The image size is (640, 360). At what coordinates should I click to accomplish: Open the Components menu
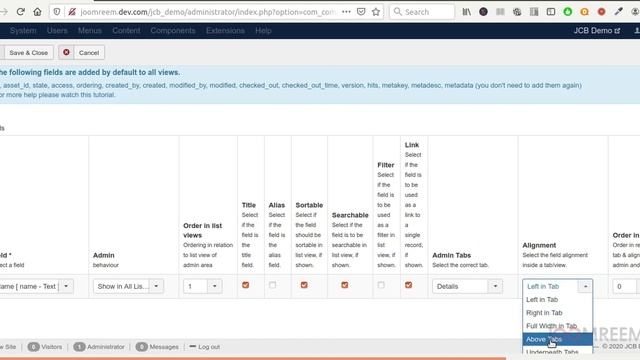point(173,31)
